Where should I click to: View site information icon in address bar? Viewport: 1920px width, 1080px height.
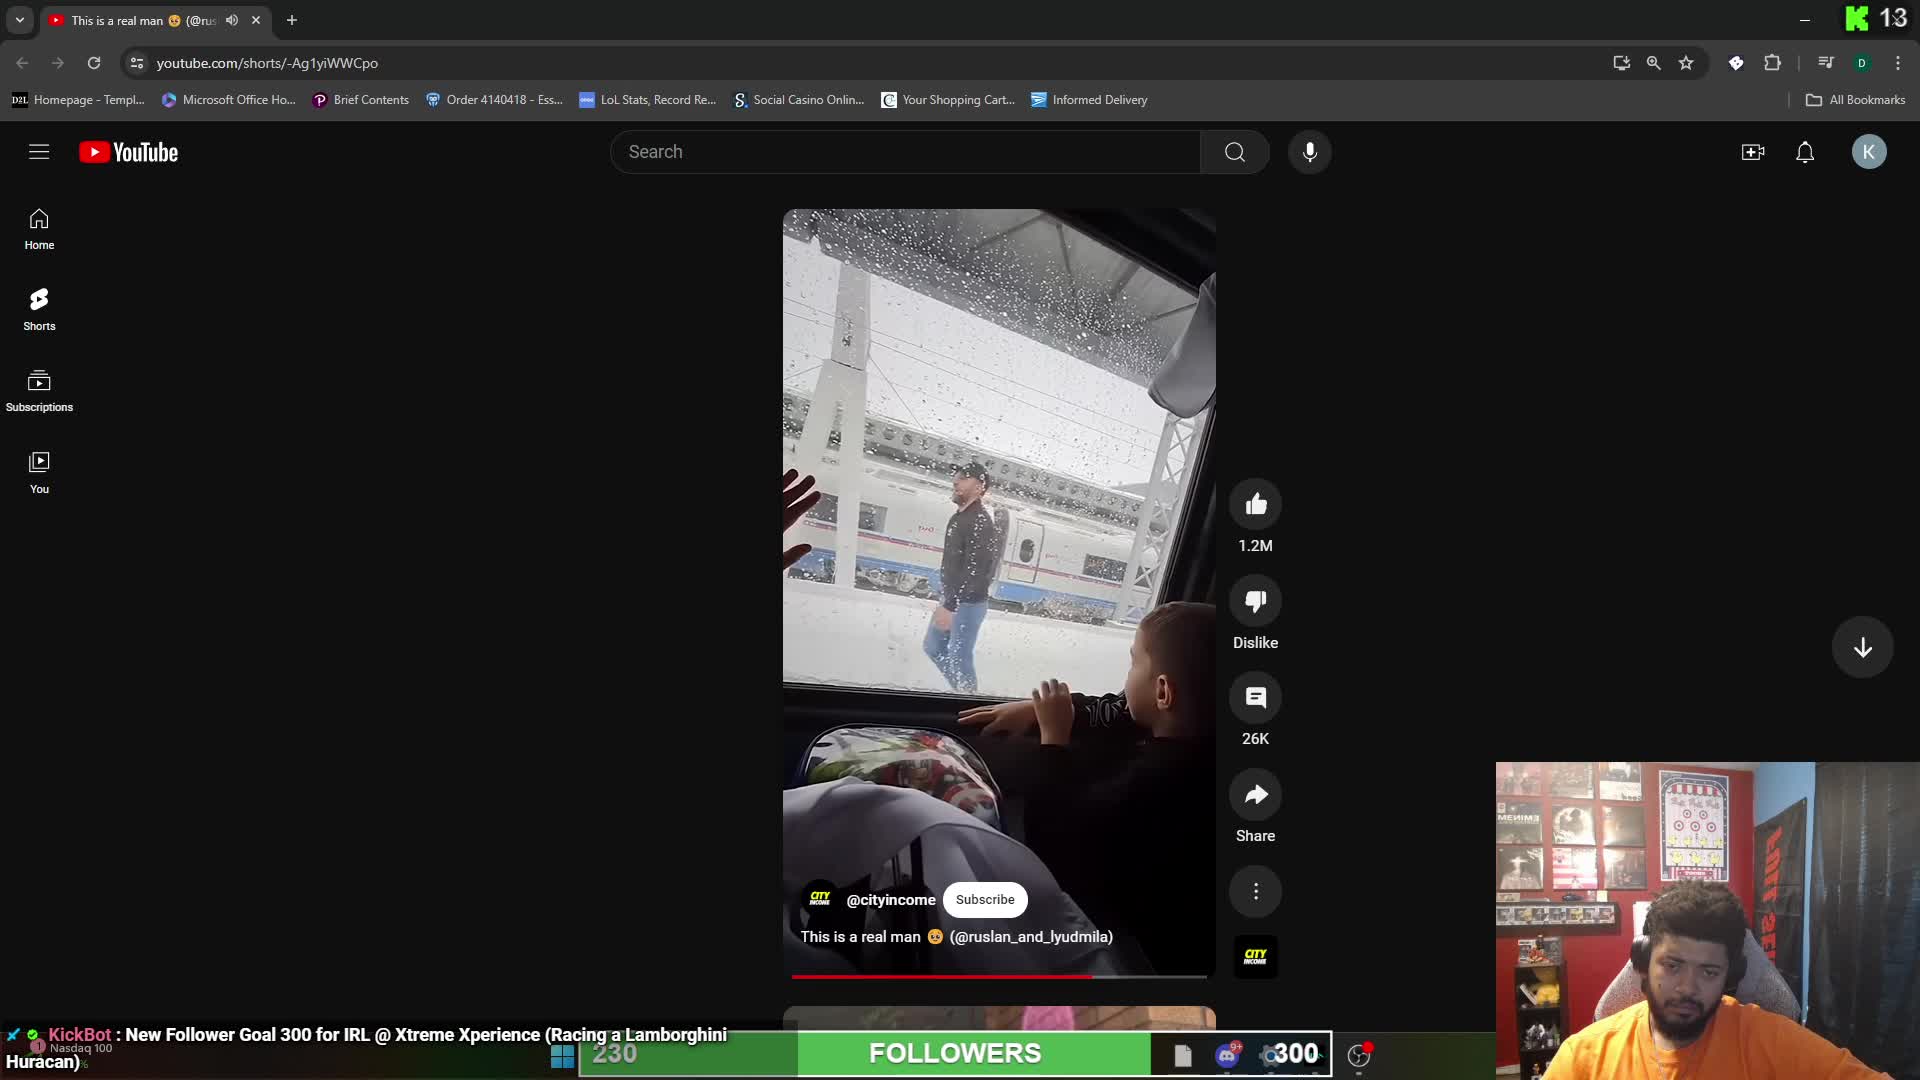[x=137, y=63]
